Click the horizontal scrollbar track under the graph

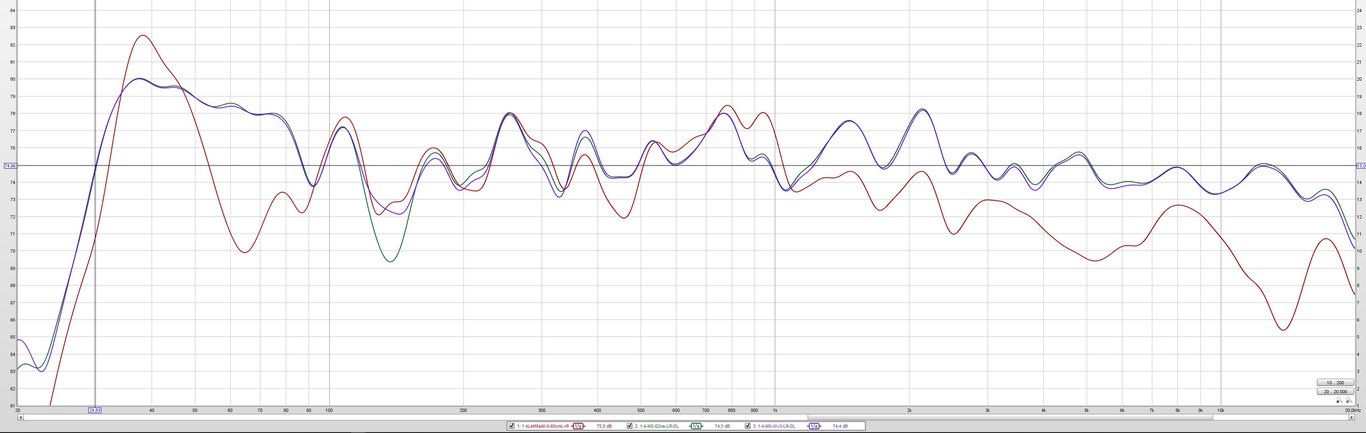point(685,417)
